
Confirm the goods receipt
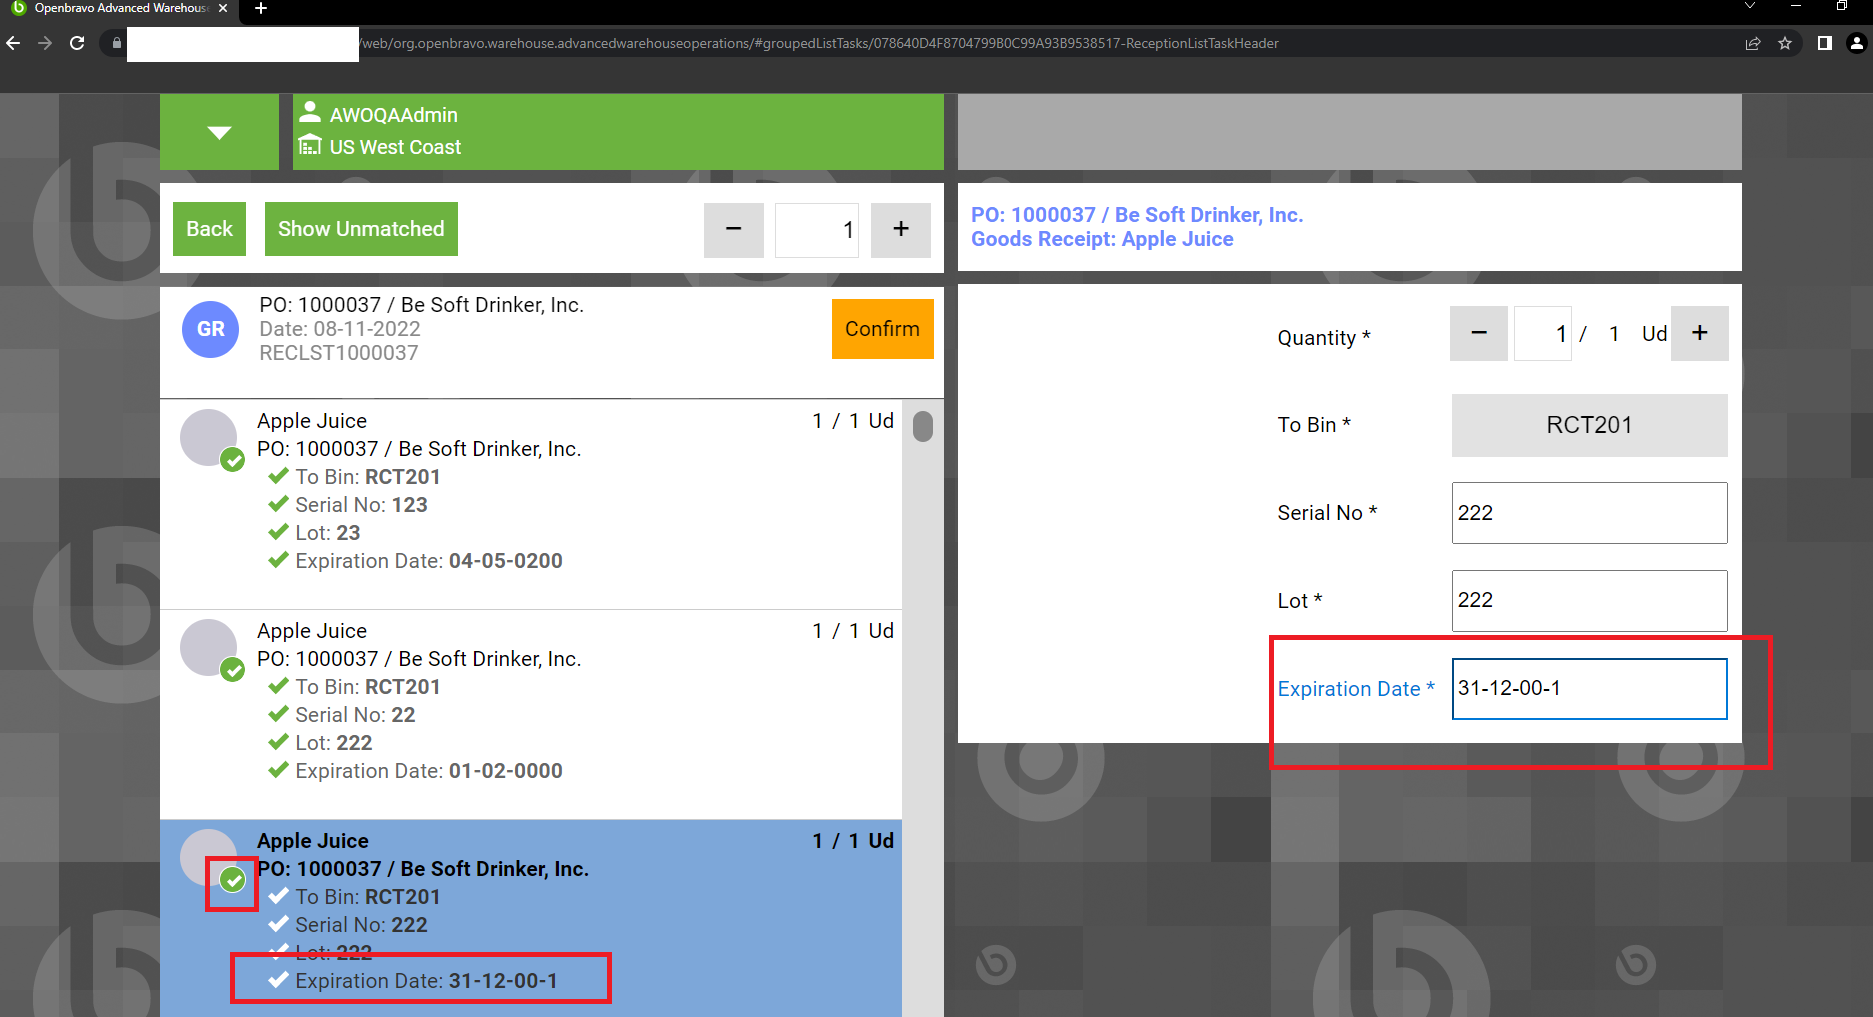click(x=882, y=329)
